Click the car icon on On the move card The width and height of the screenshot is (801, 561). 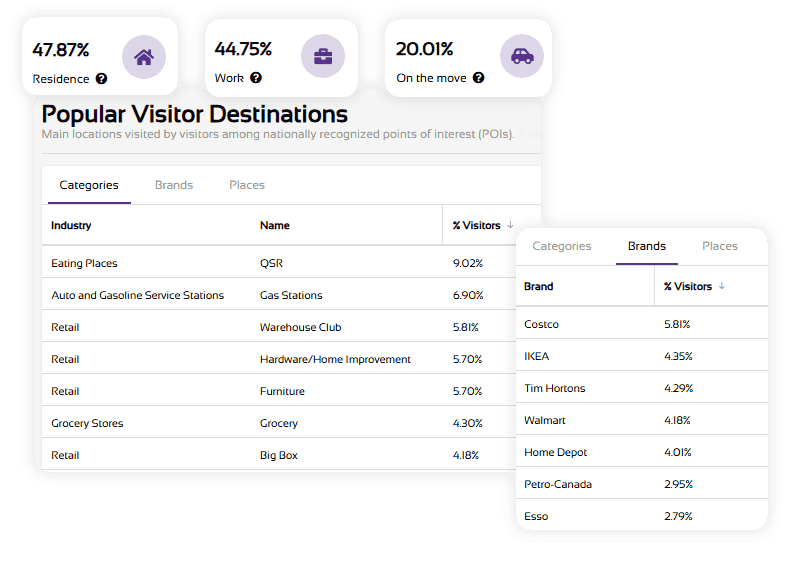point(522,56)
